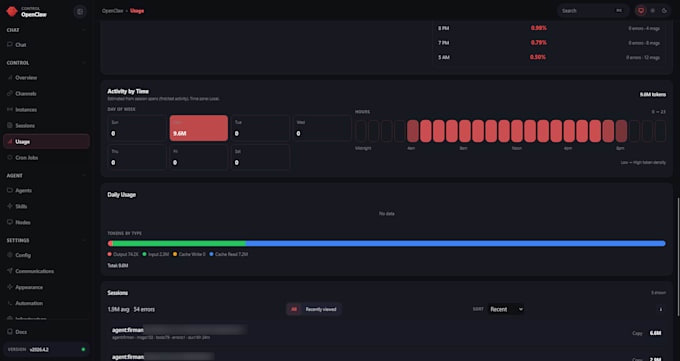
Task: Click the Overview chart icon
Action: click(x=10, y=78)
